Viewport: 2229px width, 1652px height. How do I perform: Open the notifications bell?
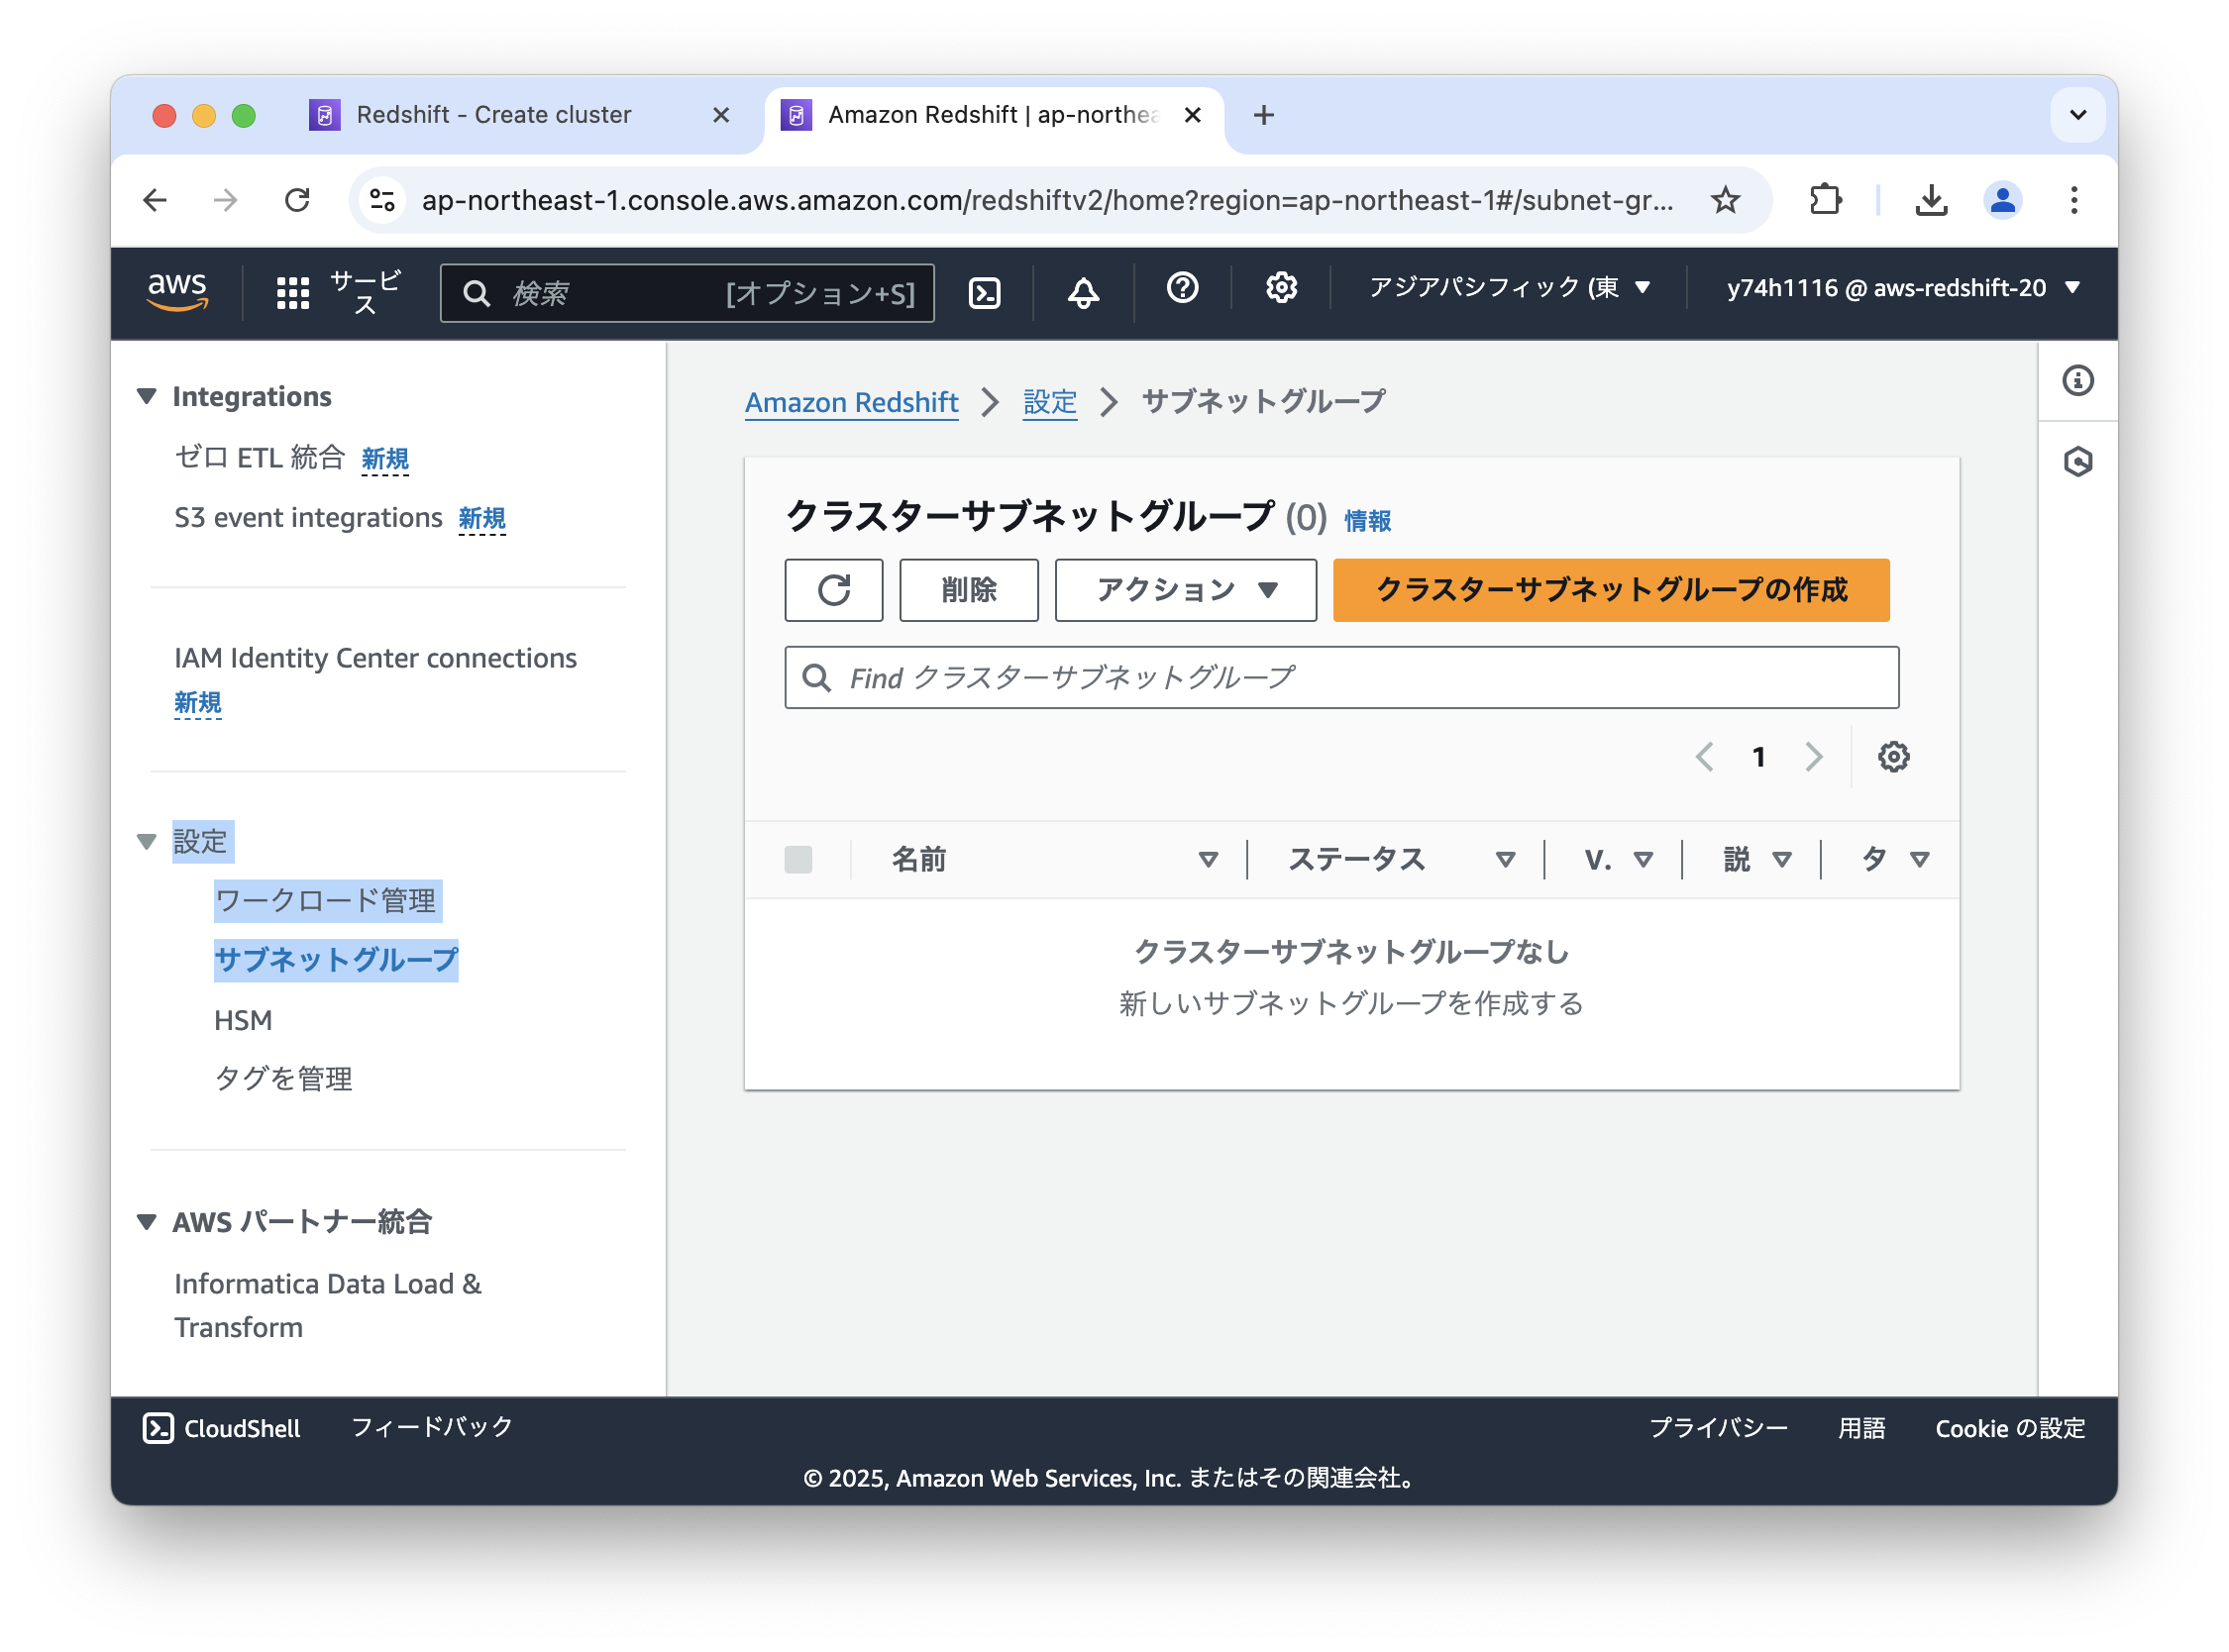coord(1083,292)
